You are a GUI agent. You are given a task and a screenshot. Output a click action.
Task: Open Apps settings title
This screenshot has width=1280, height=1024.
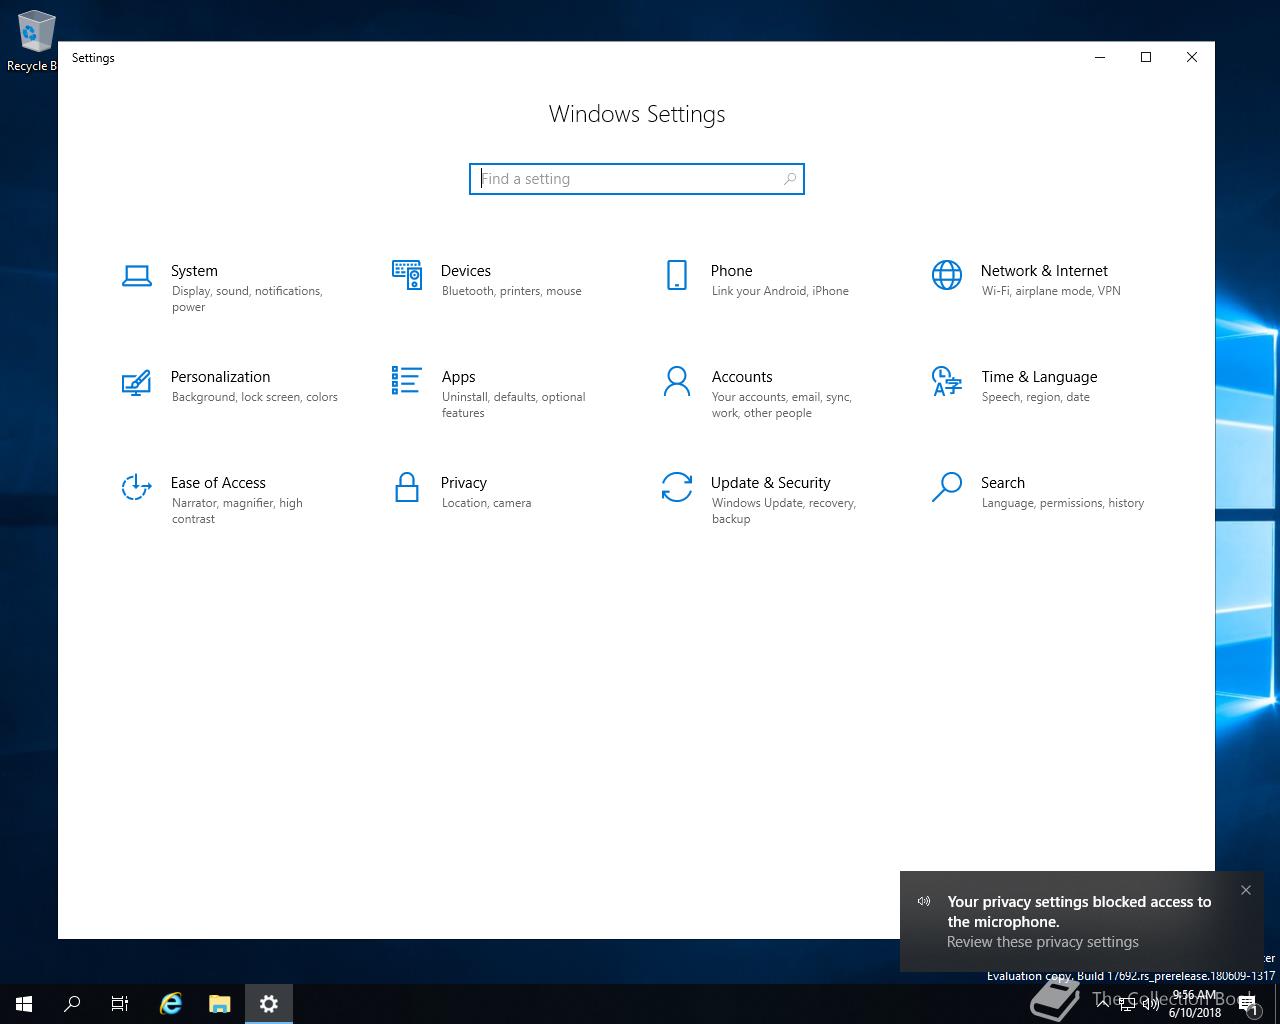point(459,377)
